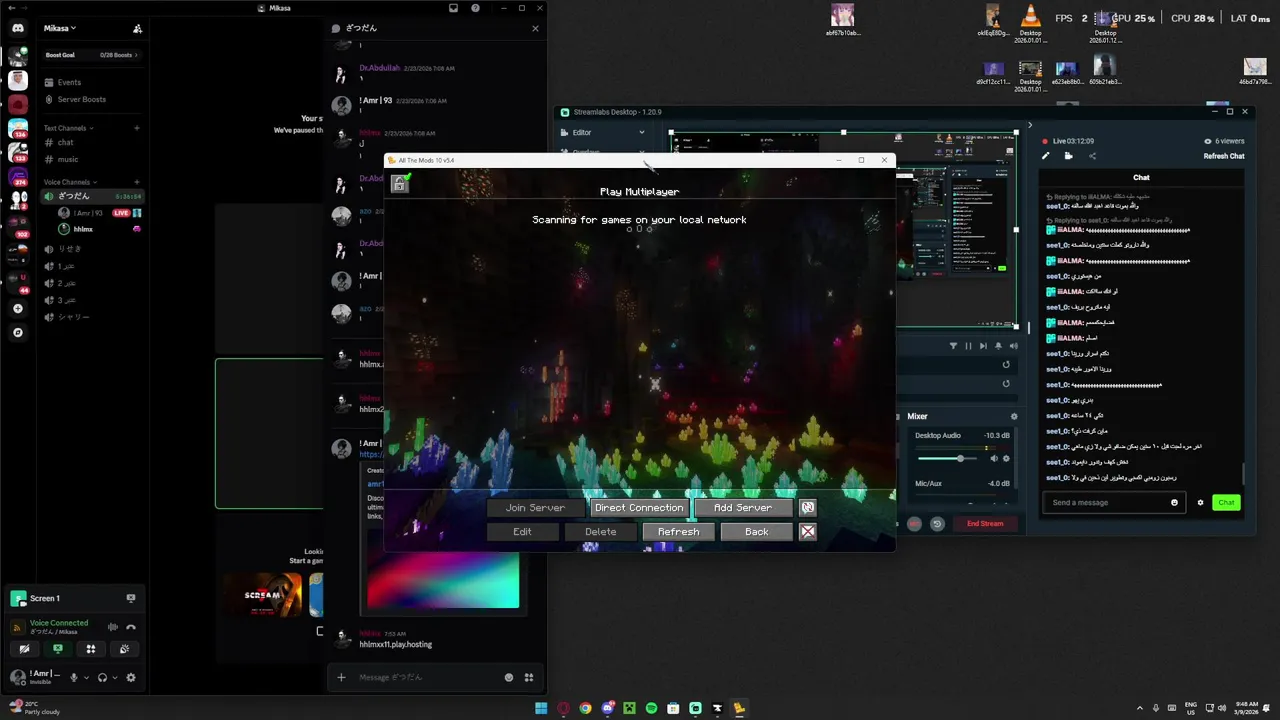This screenshot has height=720, width=1280.
Task: Open Server Boosts item in Discord
Action: click(x=93, y=99)
